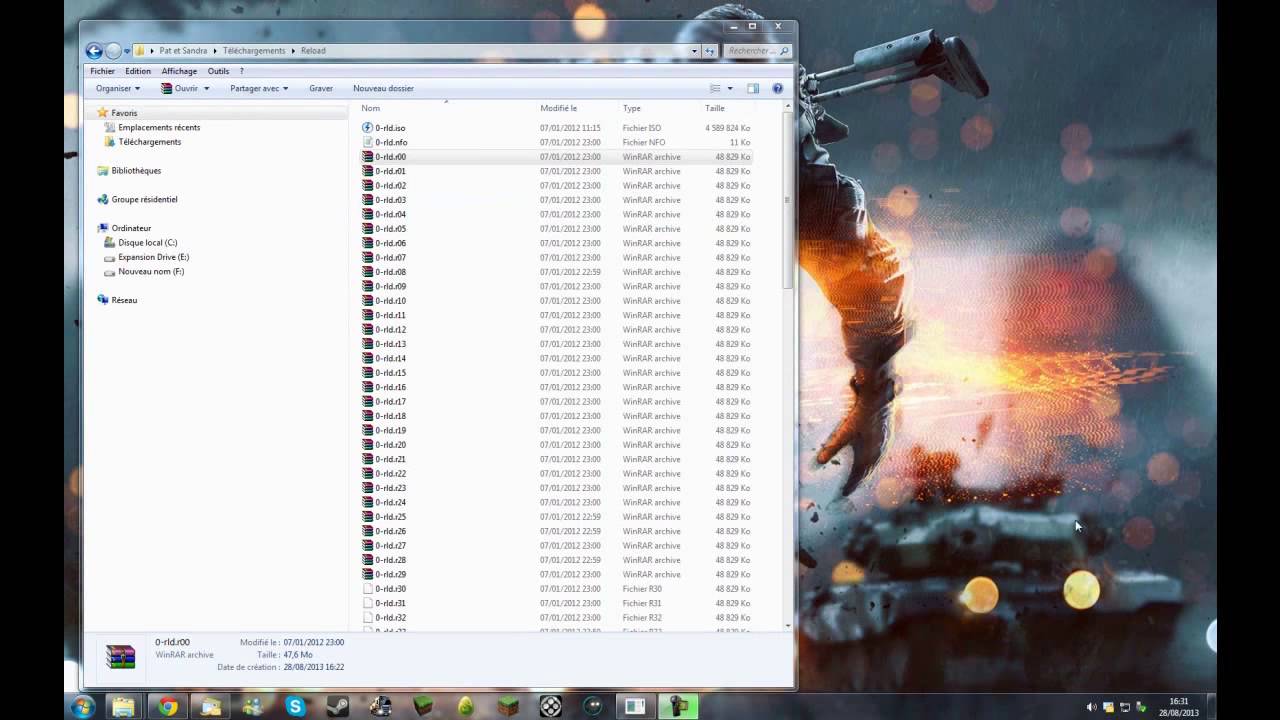Click the Refresh button in address bar
1280x720 pixels.
[710, 51]
